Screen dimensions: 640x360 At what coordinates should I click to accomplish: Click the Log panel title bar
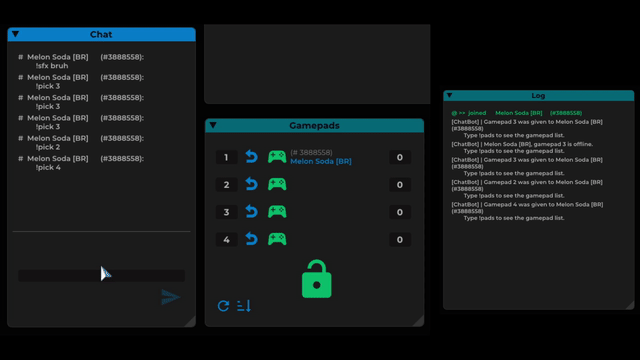[538, 96]
